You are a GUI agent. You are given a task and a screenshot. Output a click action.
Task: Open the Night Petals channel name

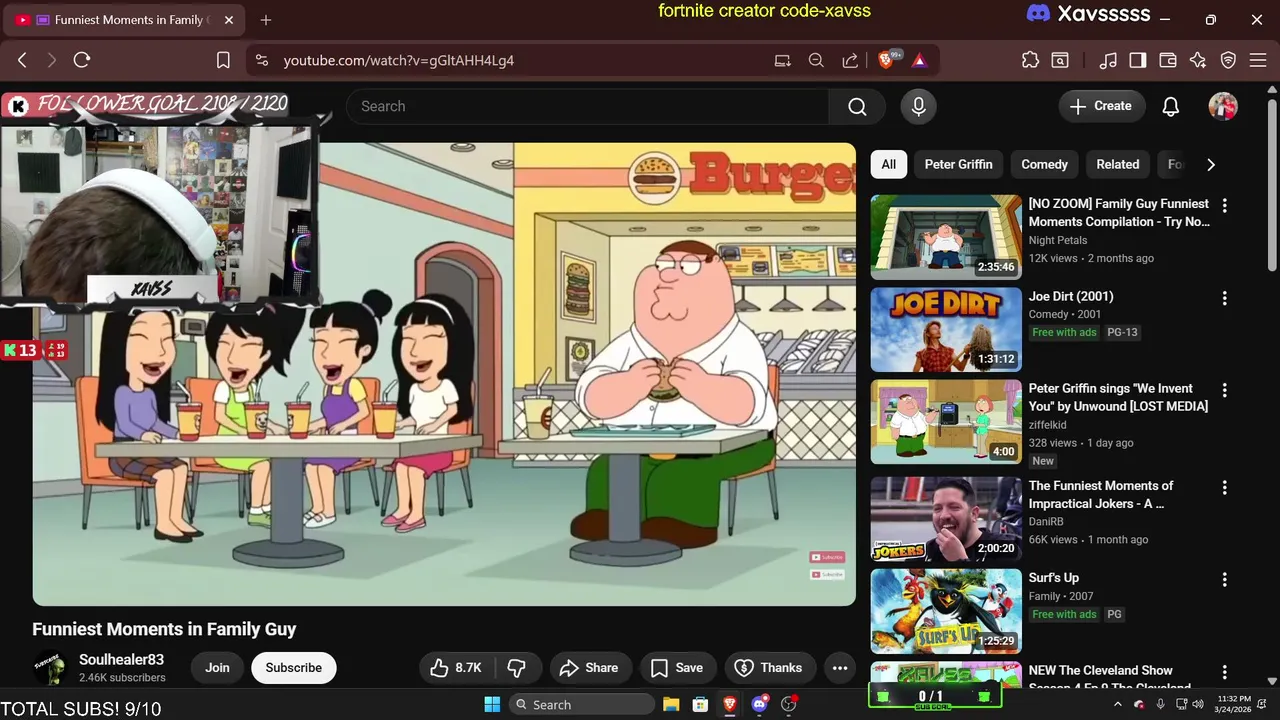tap(1057, 240)
